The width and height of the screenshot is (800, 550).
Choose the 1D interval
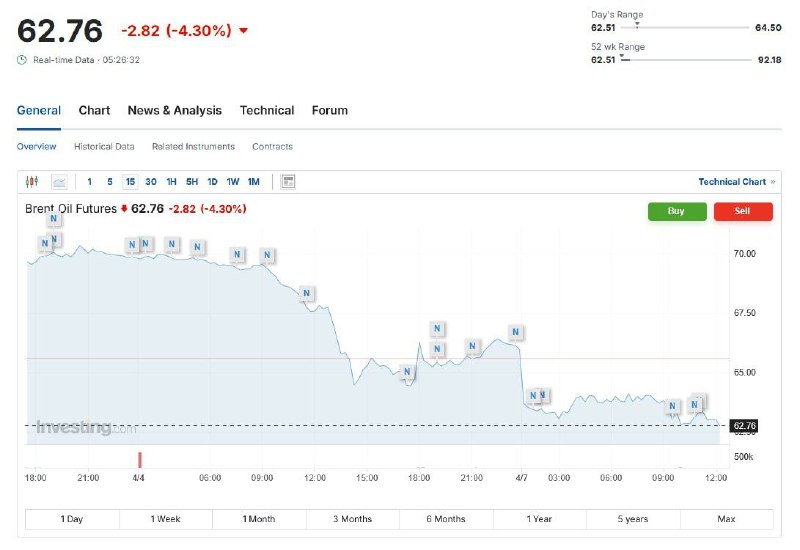[x=212, y=182]
